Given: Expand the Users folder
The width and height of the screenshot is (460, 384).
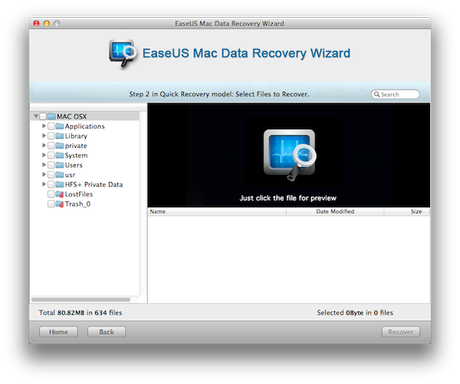Looking at the screenshot, I should pyautogui.click(x=44, y=165).
